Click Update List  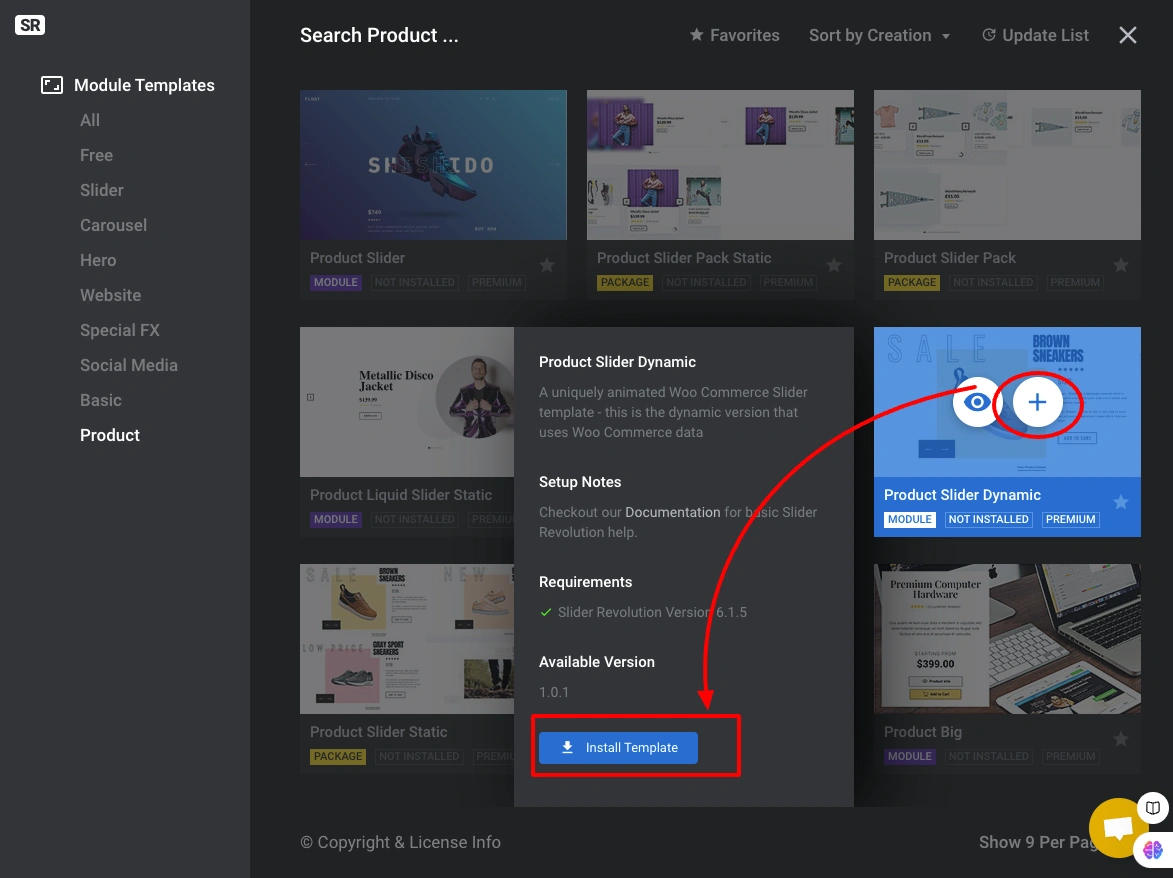point(1035,35)
